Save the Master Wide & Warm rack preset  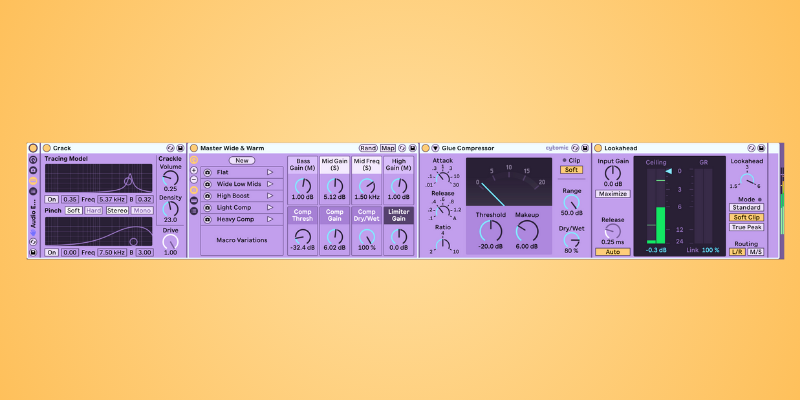(x=412, y=148)
